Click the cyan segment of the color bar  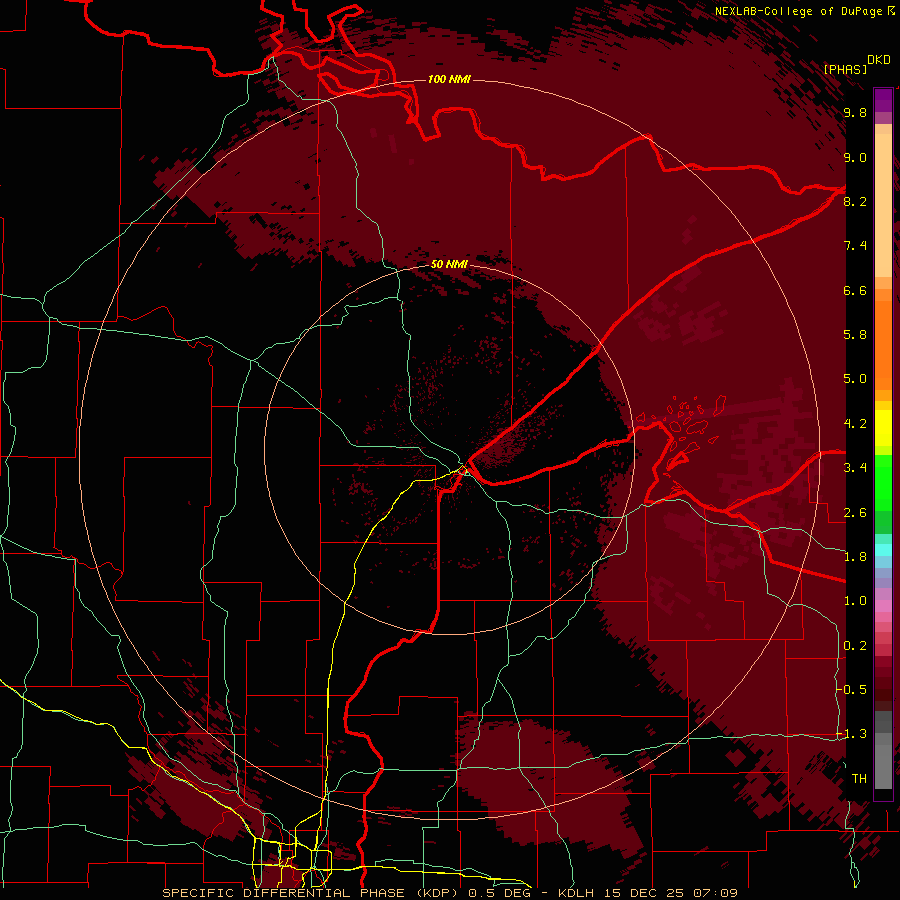[883, 549]
